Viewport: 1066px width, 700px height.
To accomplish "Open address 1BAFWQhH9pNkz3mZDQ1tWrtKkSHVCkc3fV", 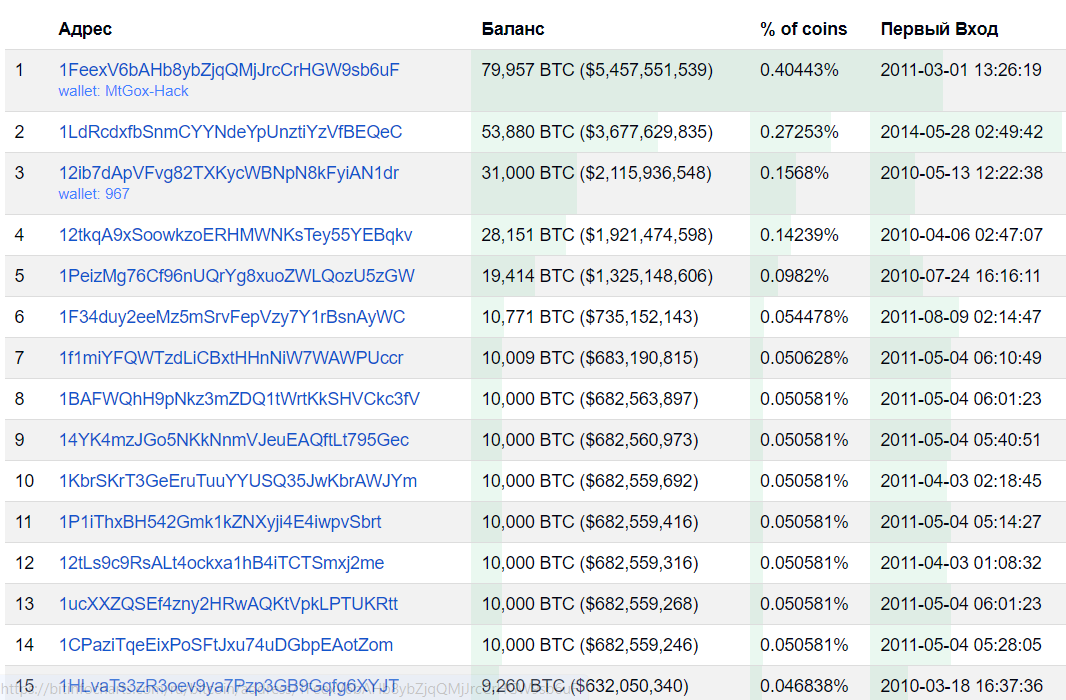I will pyautogui.click(x=239, y=399).
